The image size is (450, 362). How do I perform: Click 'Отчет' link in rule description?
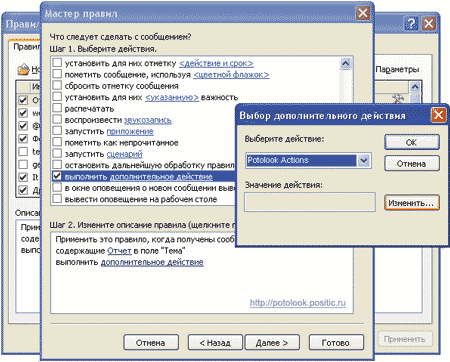[x=120, y=251]
